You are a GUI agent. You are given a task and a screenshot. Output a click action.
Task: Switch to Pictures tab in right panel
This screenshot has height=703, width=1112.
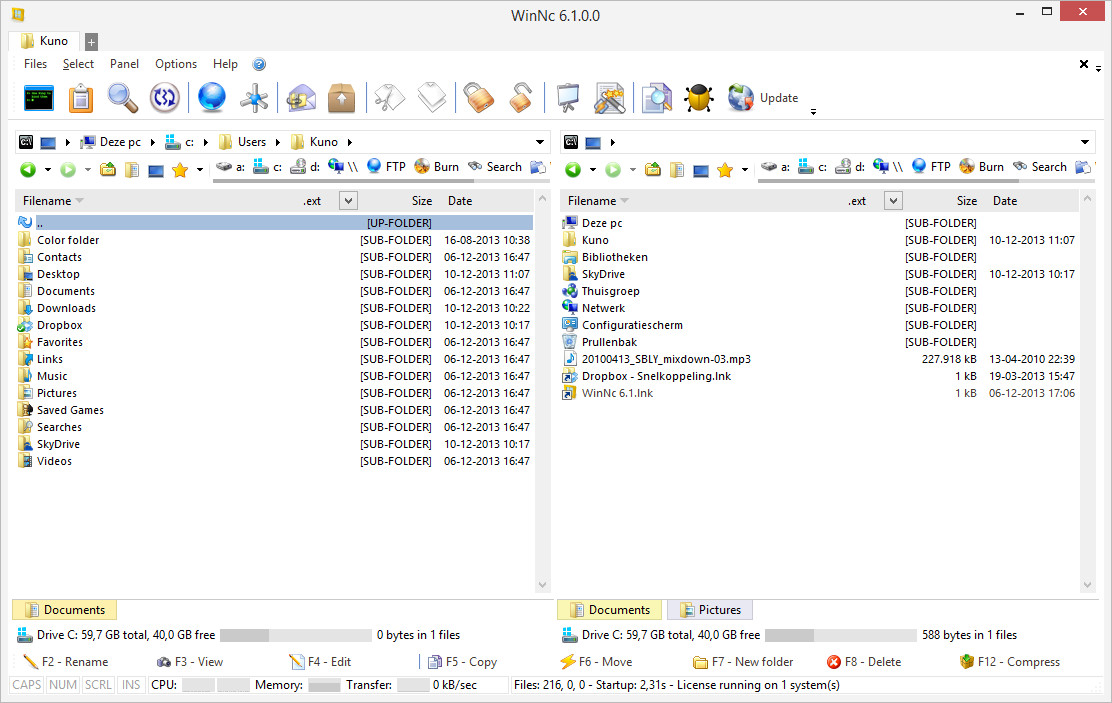[x=710, y=610]
